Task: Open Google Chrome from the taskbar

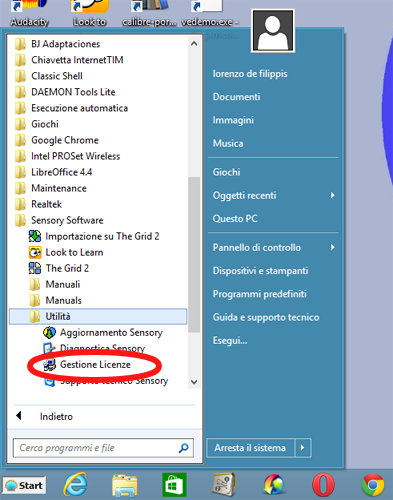Action: tap(373, 485)
